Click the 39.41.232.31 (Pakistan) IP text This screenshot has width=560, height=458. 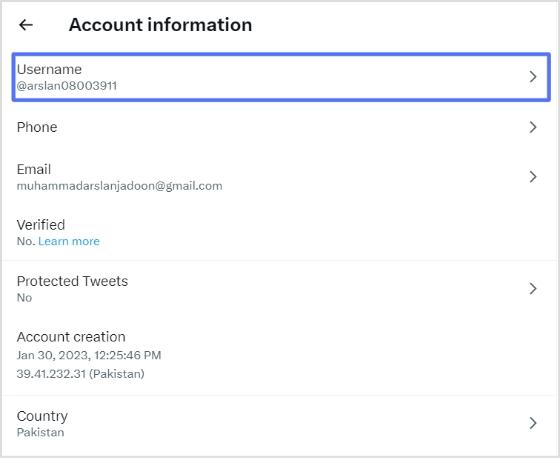coord(80,374)
